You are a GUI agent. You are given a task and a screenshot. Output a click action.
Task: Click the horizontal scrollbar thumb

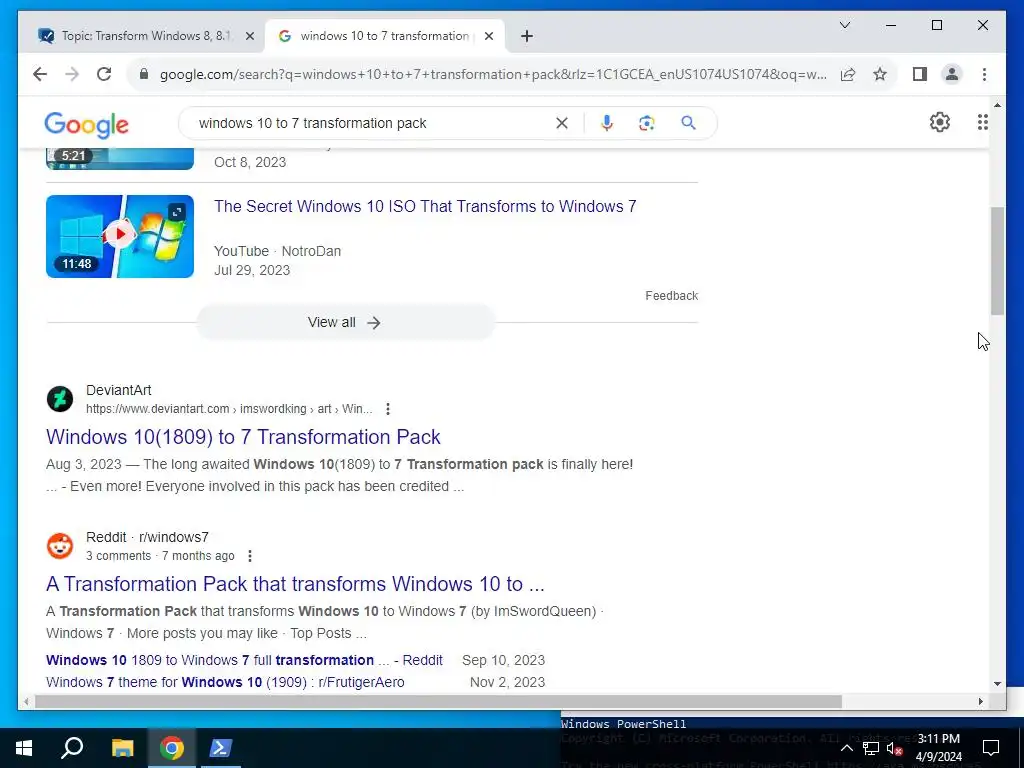[438, 701]
